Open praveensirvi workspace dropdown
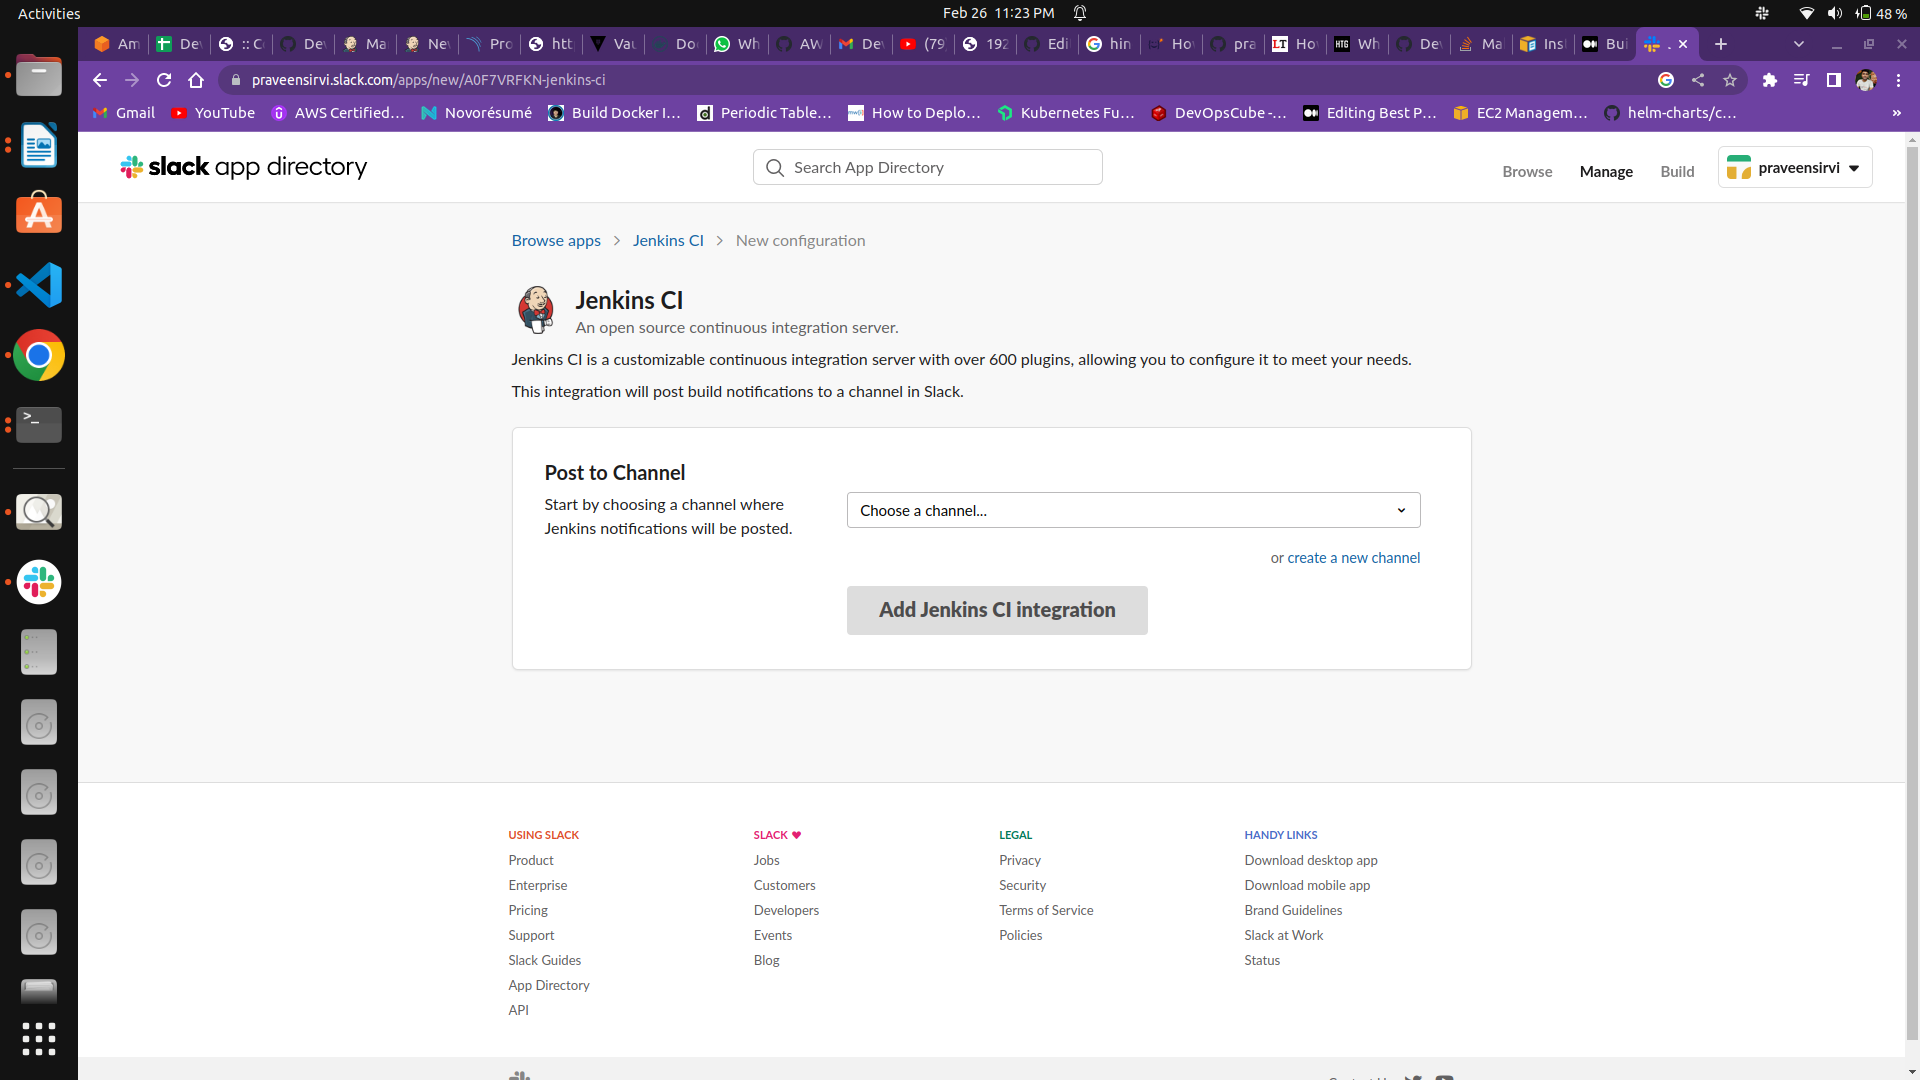Viewport: 1920px width, 1080px height. (x=1795, y=168)
